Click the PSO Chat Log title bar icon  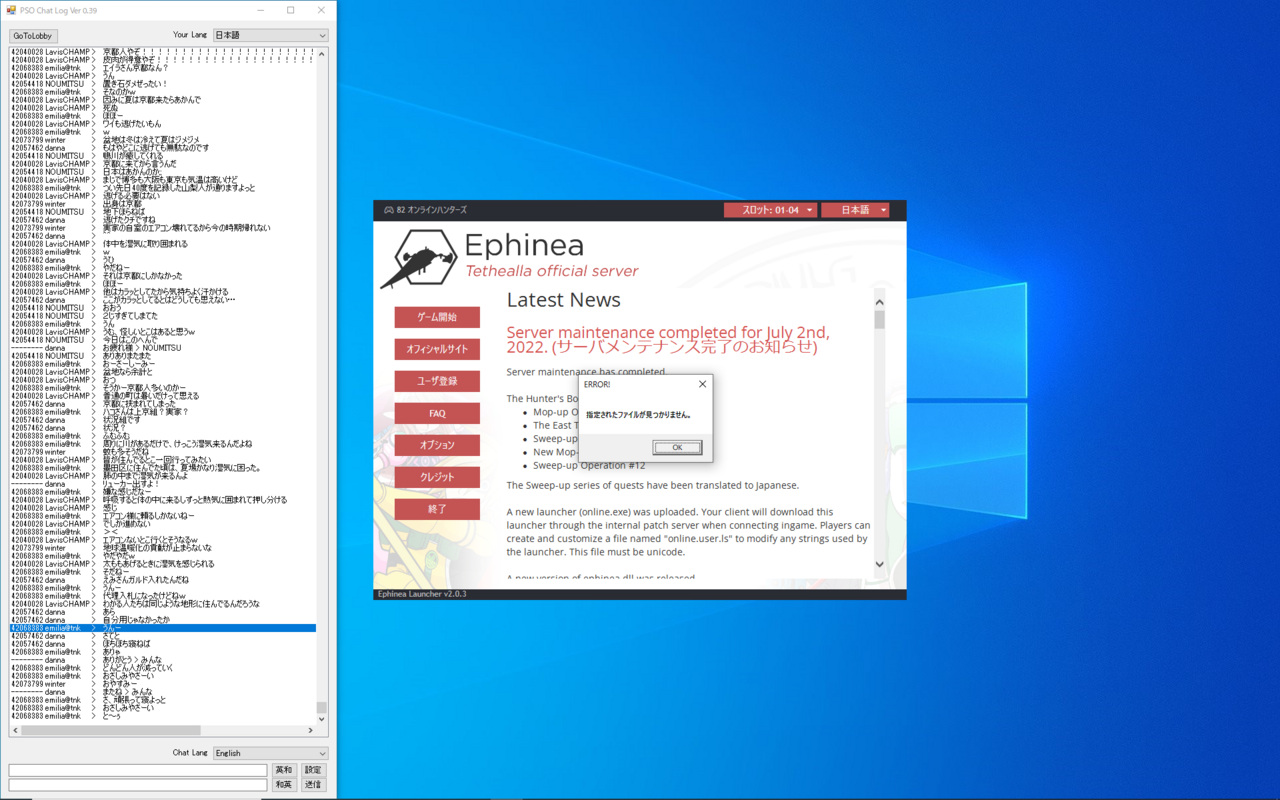tap(12, 10)
